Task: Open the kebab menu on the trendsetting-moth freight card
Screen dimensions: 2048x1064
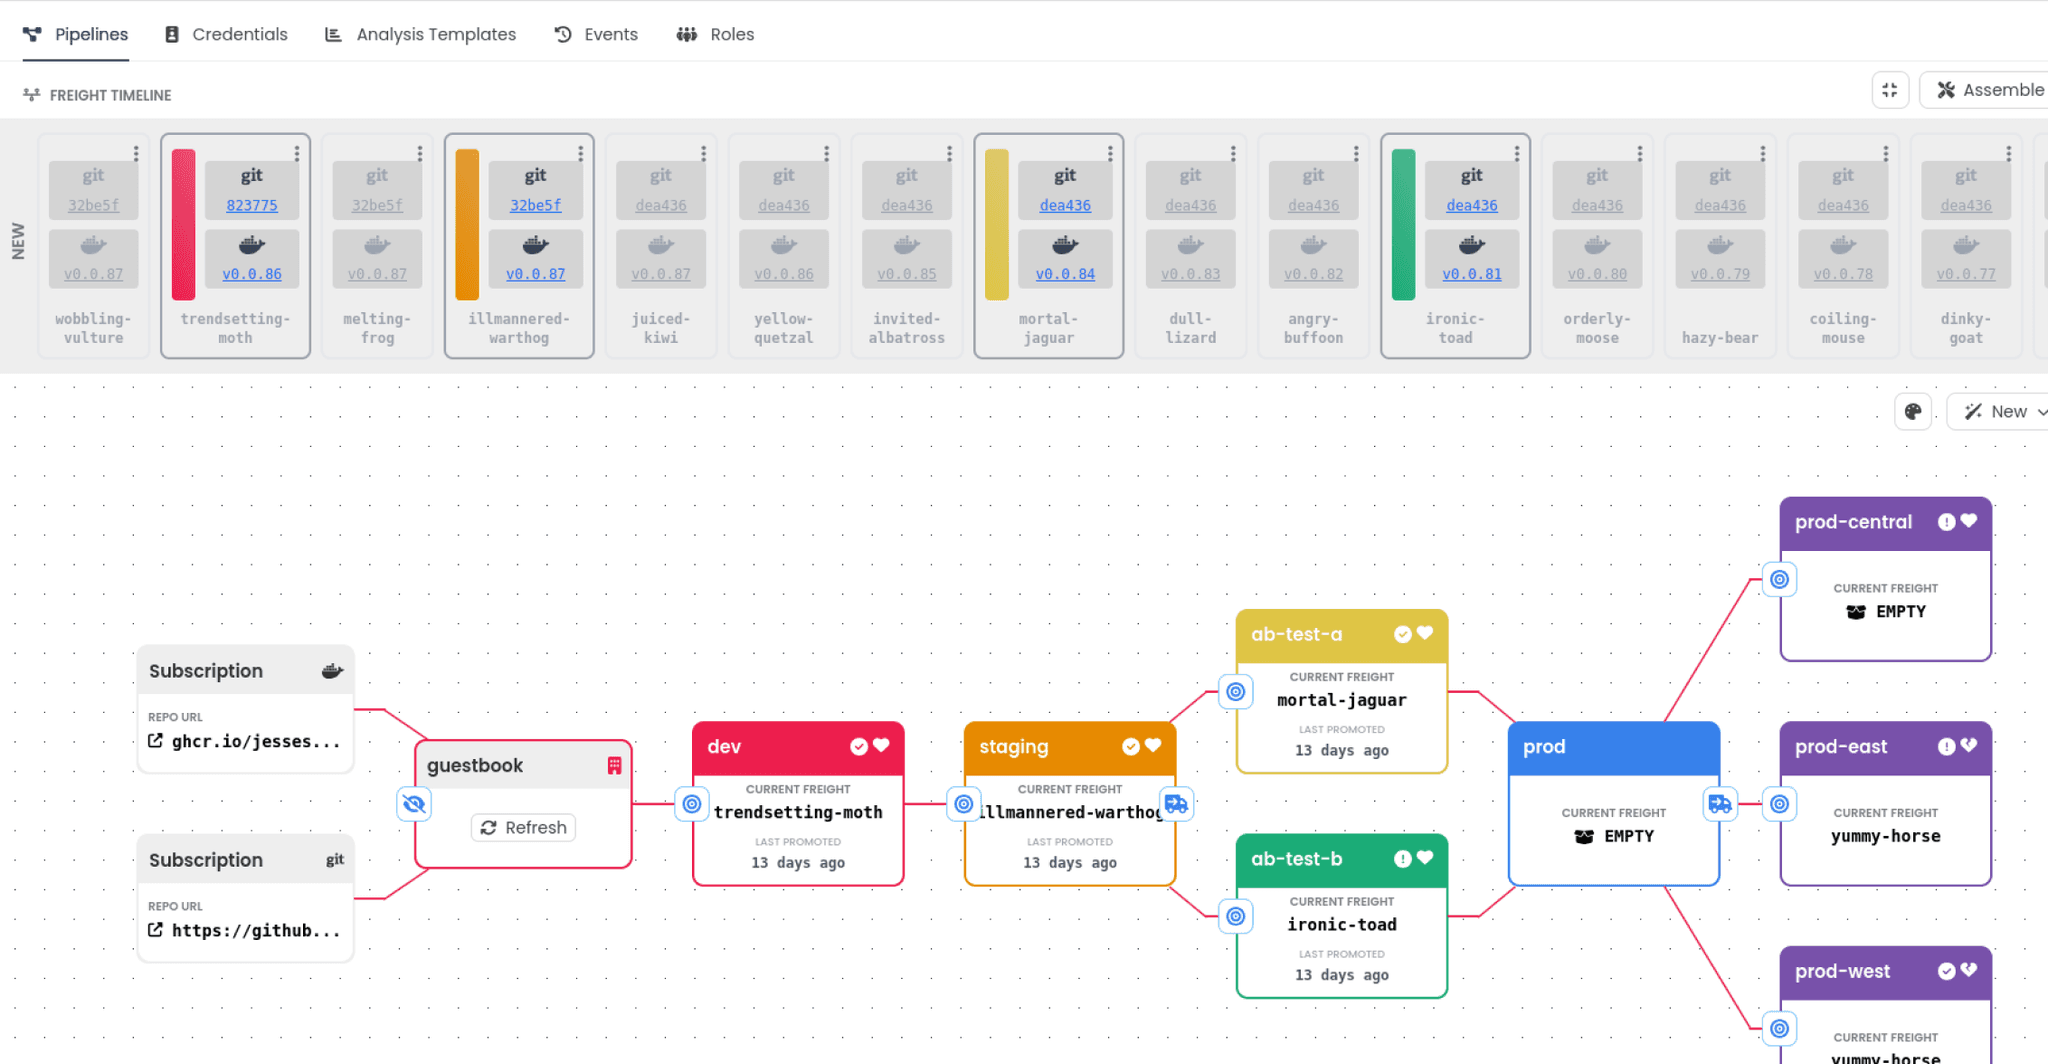Action: click(x=296, y=152)
